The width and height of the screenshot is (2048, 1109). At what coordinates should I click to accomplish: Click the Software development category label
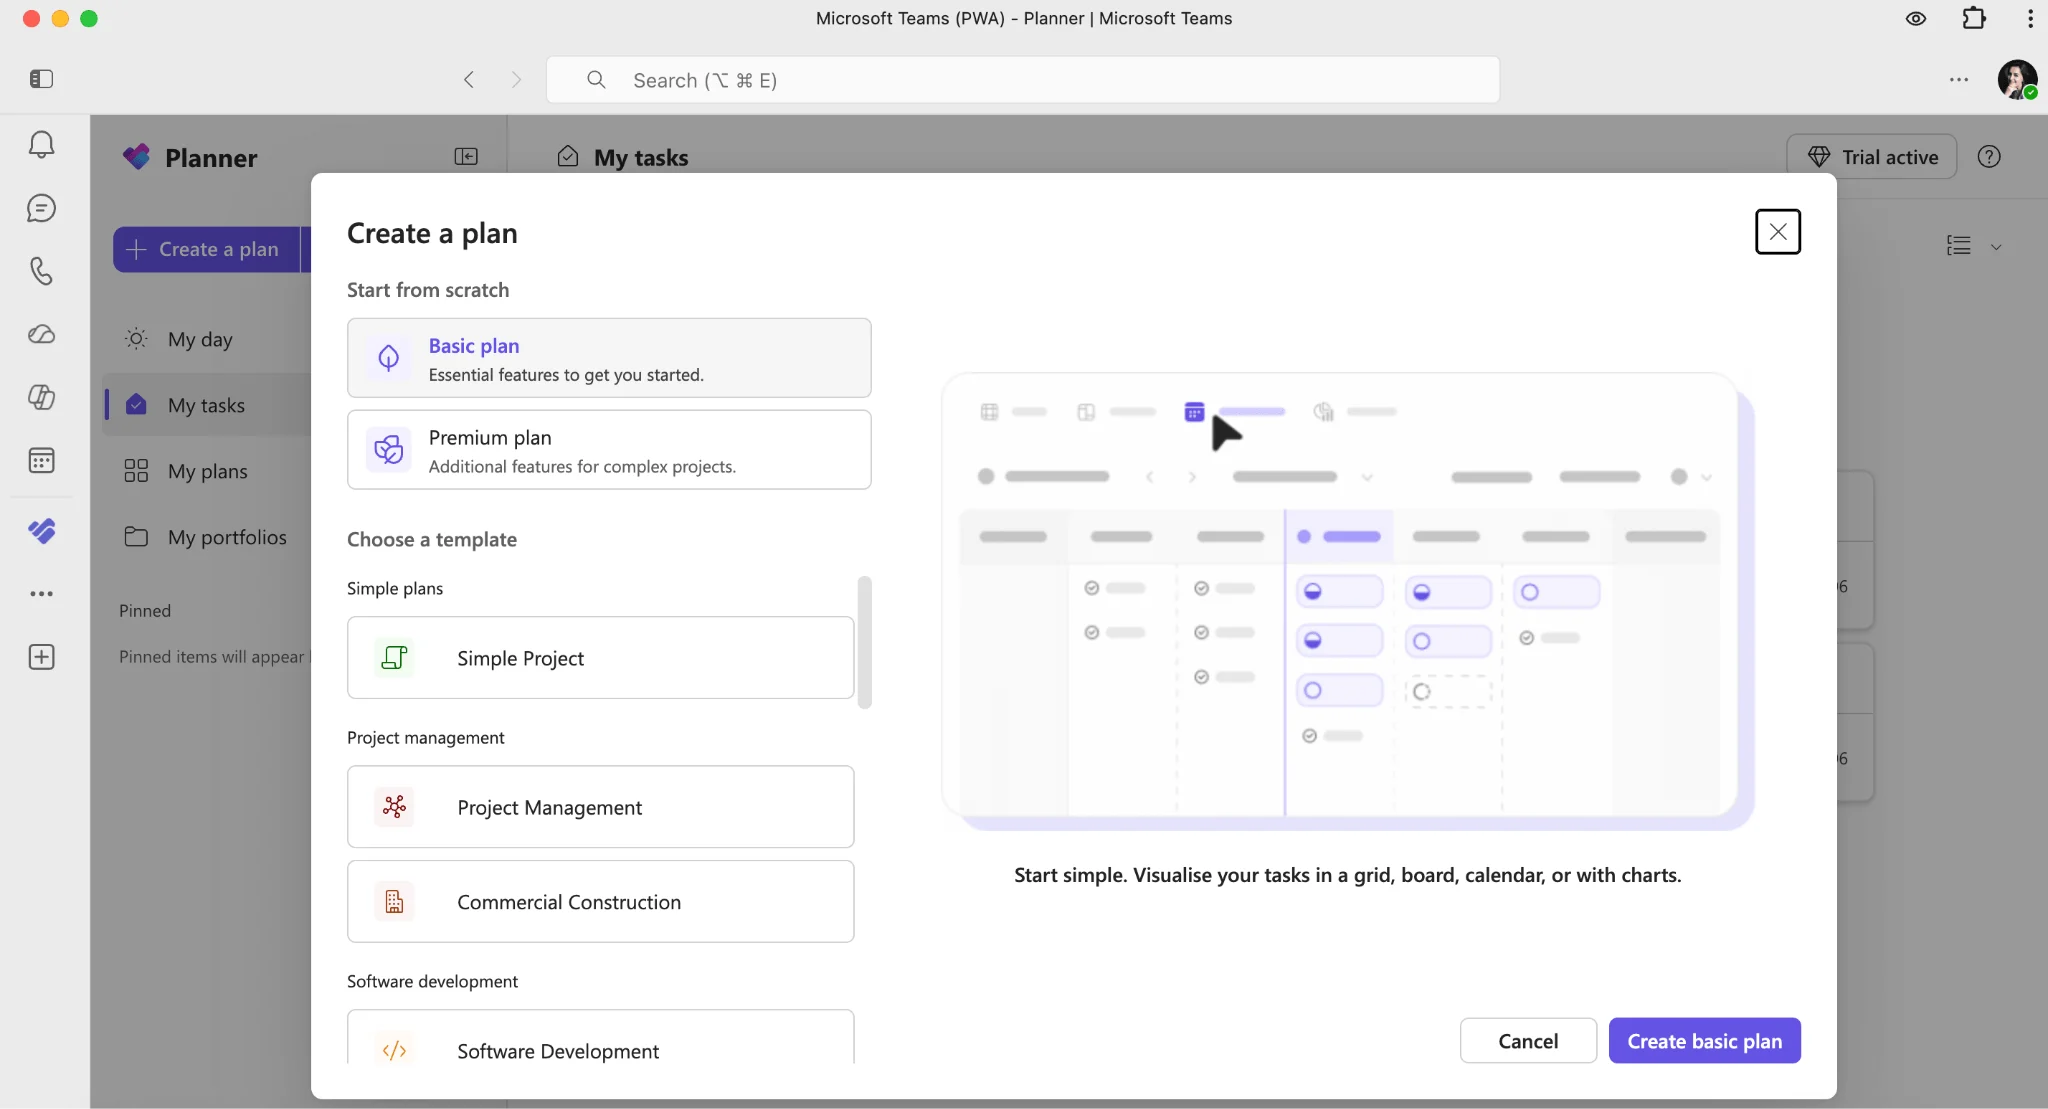432,981
